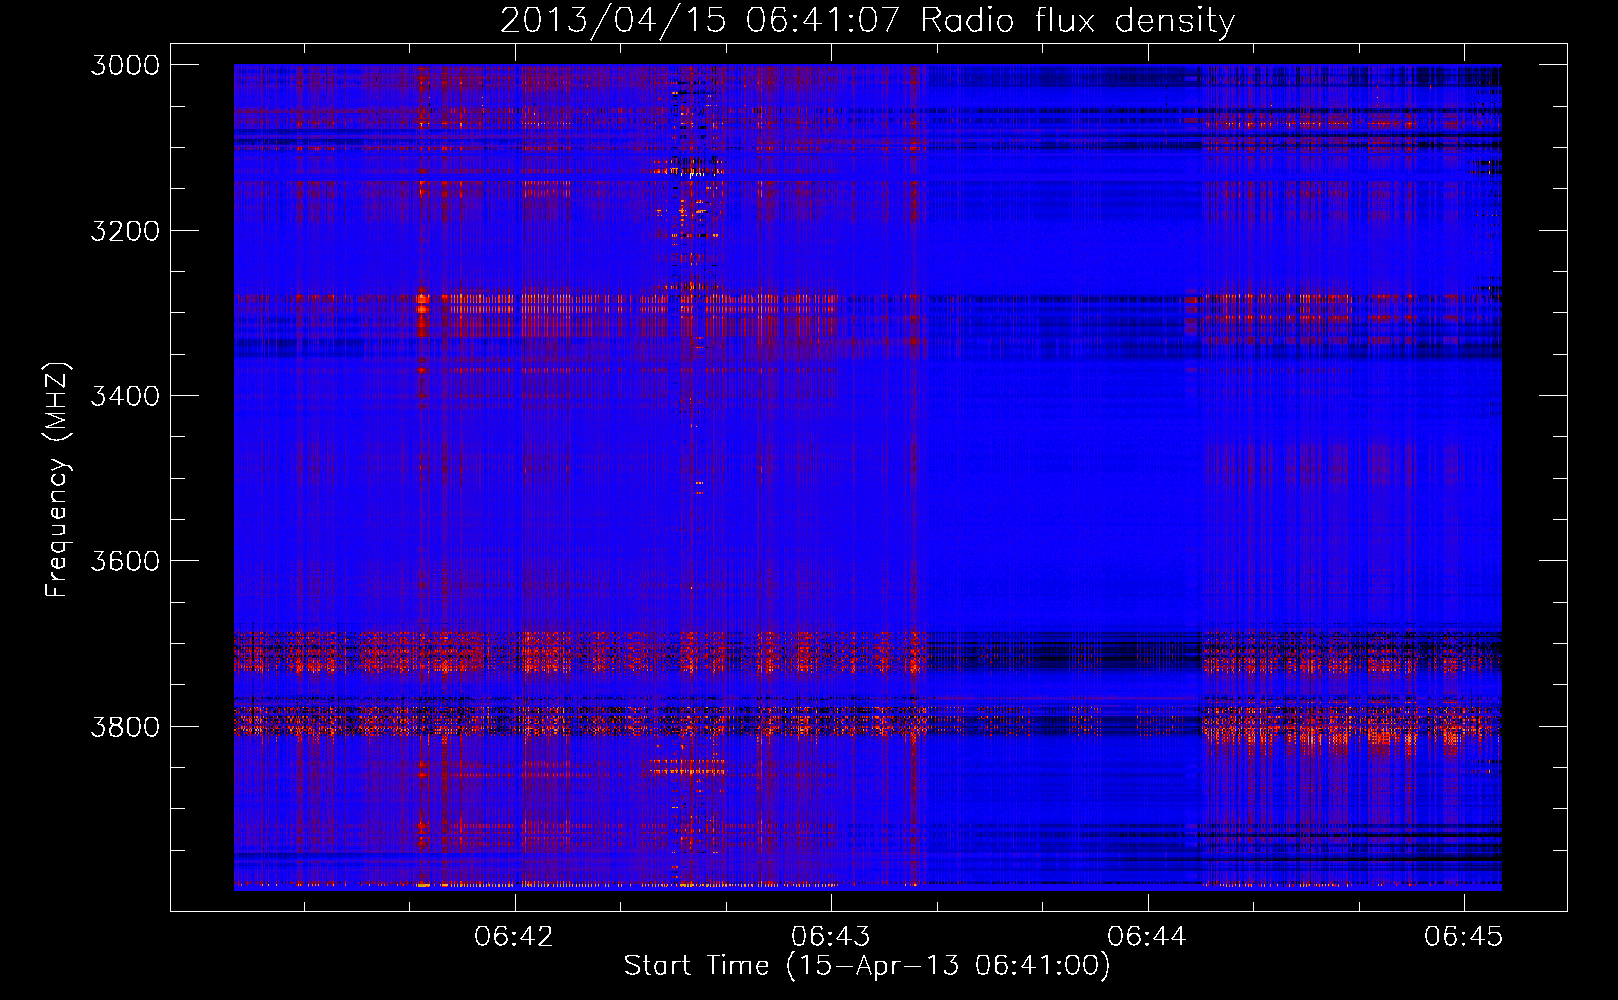Image resolution: width=1618 pixels, height=1000 pixels.
Task: Click the plot title "2013/04/15 06:41:07 Radio flux density"
Action: [867, 21]
